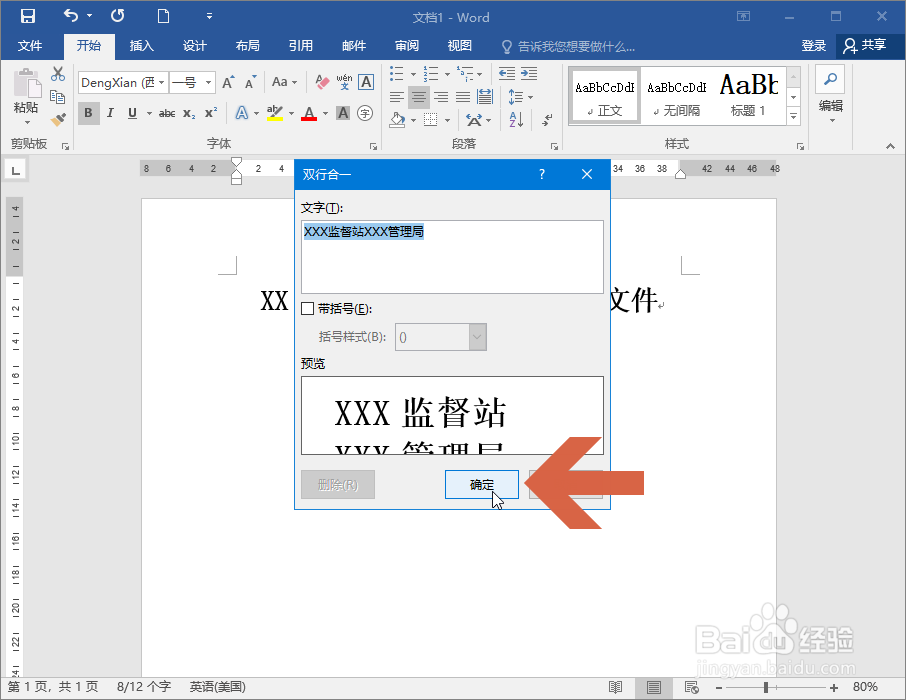Viewport: 906px width, 700px height.
Task: Open the 编辑 find menu
Action: (x=830, y=95)
